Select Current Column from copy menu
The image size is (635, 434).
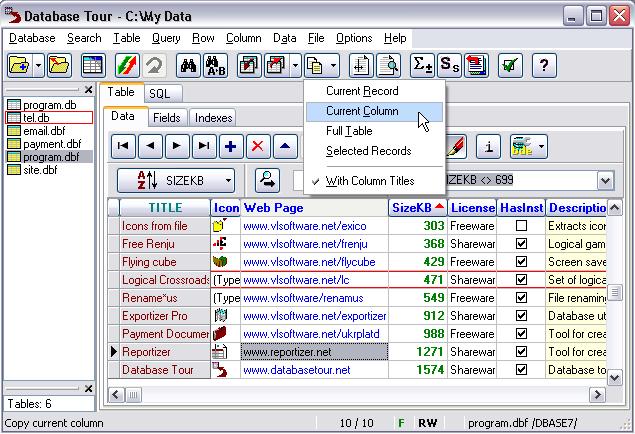pos(374,111)
